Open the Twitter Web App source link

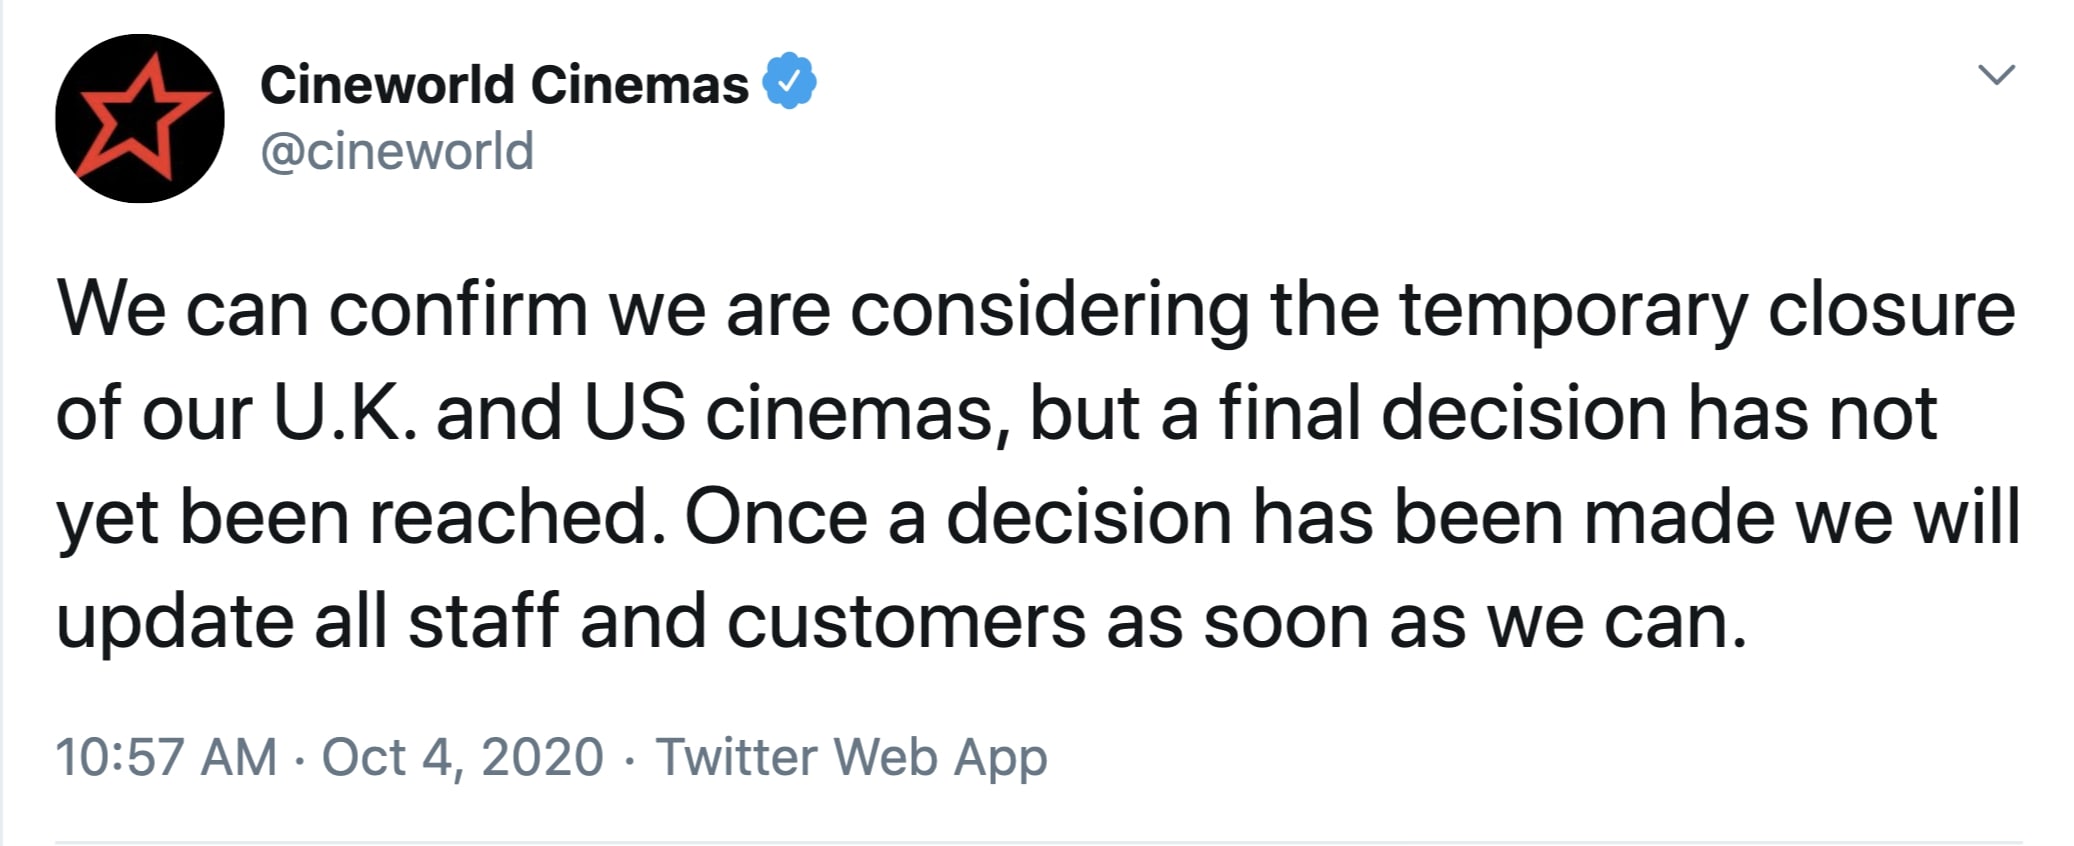pyautogui.click(x=851, y=757)
